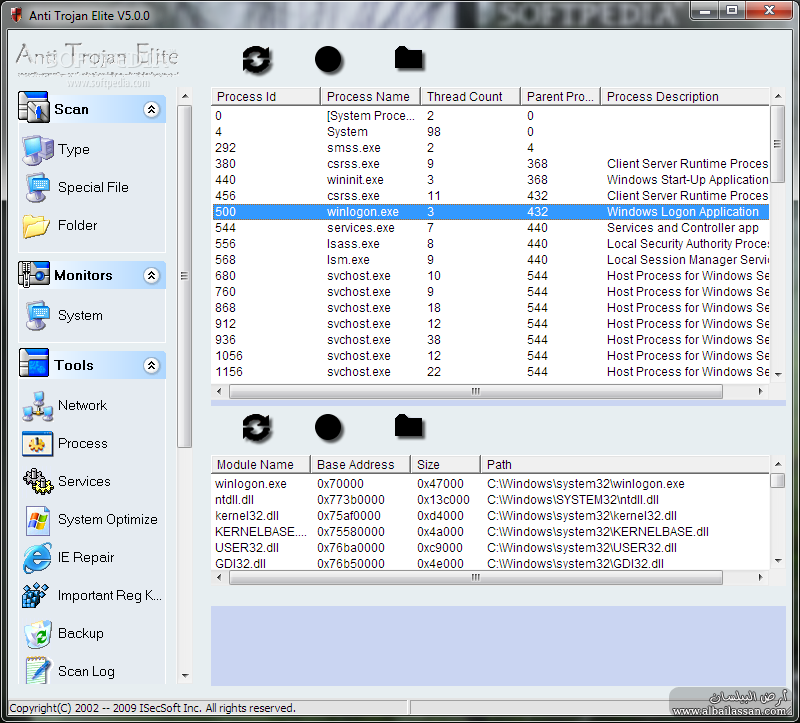Click the refresh icon above process list
The image size is (800, 723).
[x=257, y=59]
